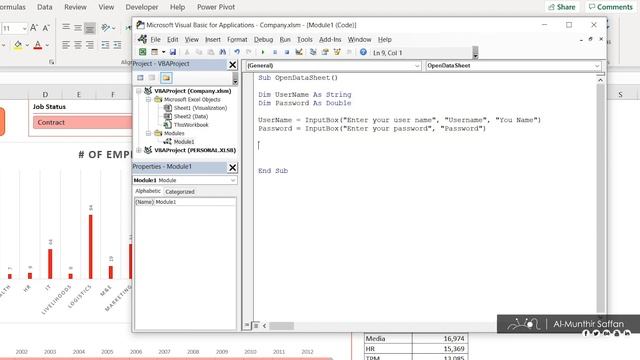Open the Data ribbon tab in Excel
640x360 pixels.
tap(44, 7)
